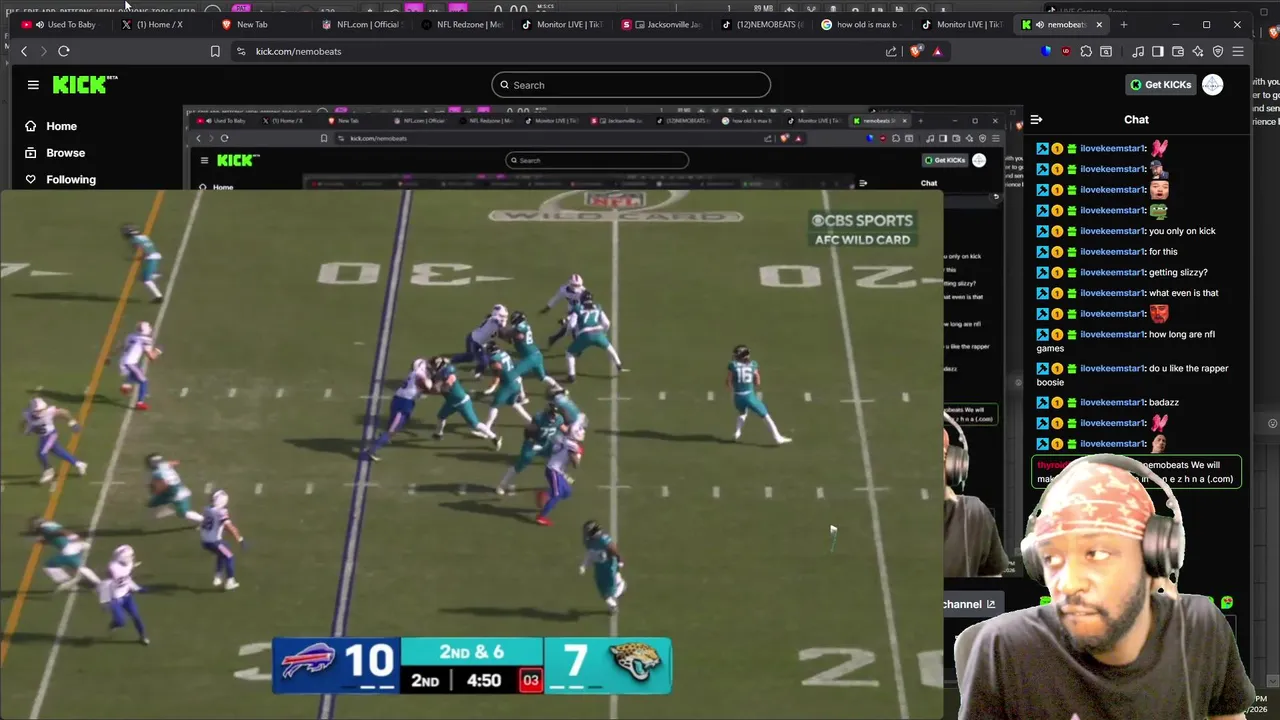The image size is (1280, 720).
Task: Click username on 'what even is that' message
Action: 1112,293
